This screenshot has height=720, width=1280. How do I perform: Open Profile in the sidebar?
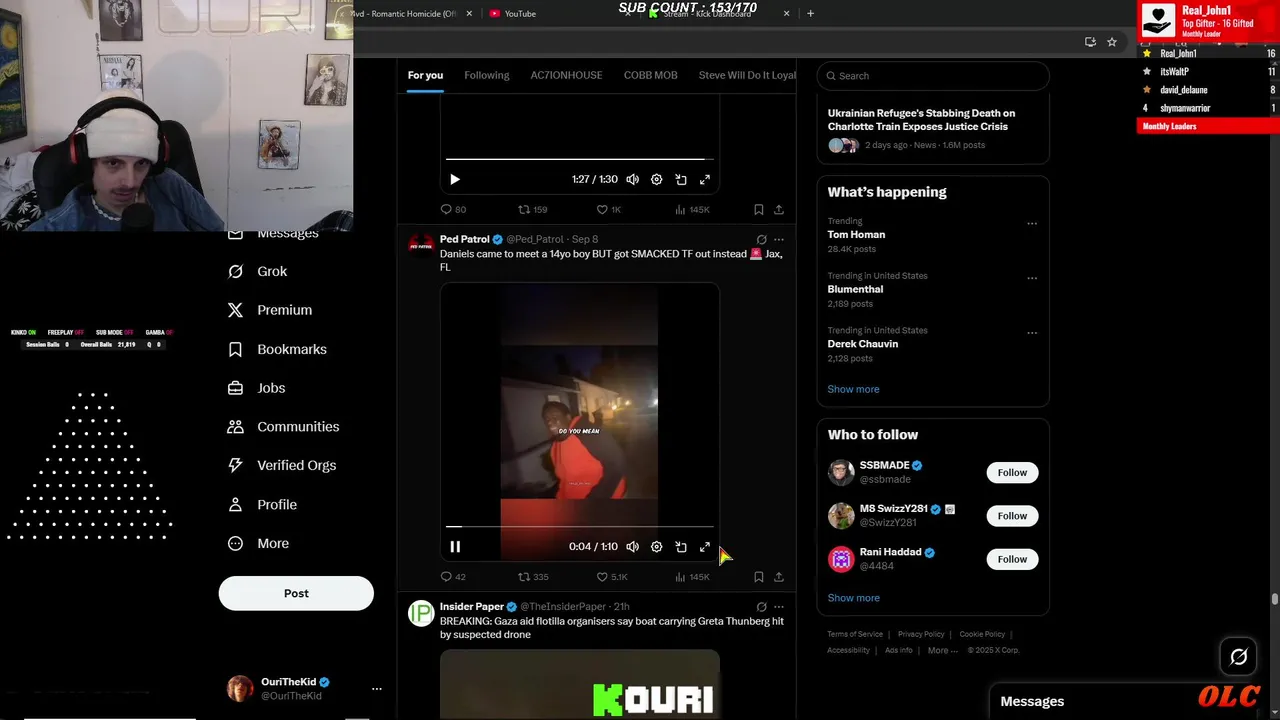[x=262, y=504]
